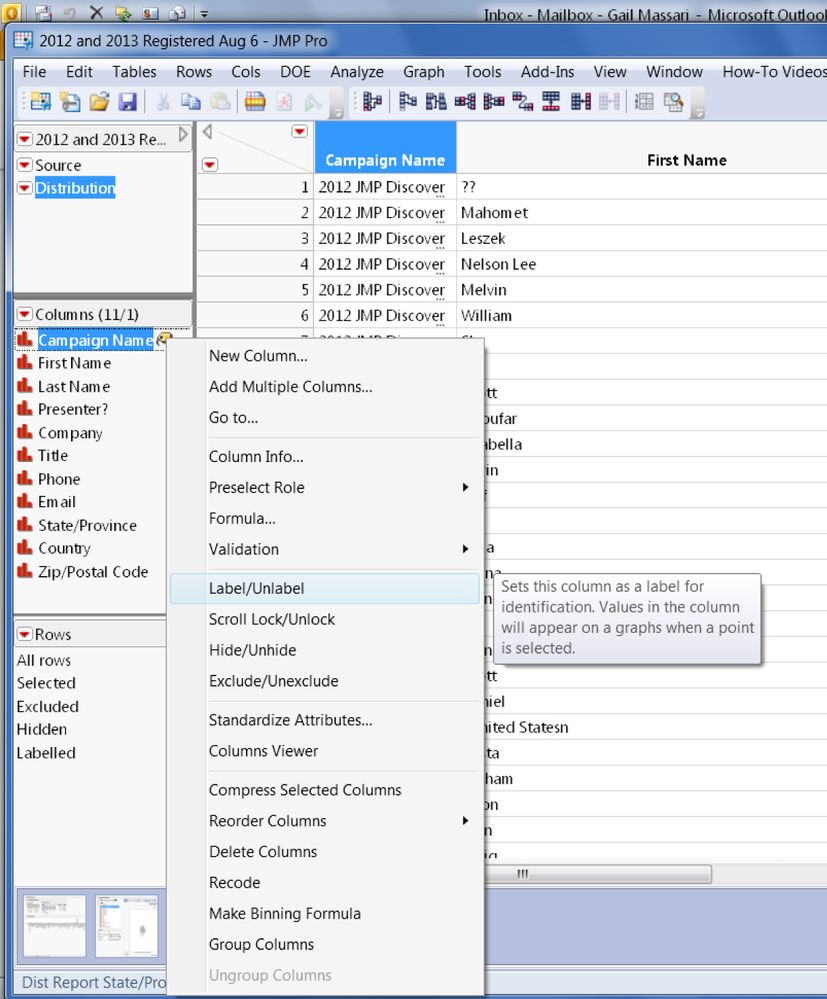Expand the Reorder Columns submenu
This screenshot has height=999, width=827.
[x=465, y=821]
